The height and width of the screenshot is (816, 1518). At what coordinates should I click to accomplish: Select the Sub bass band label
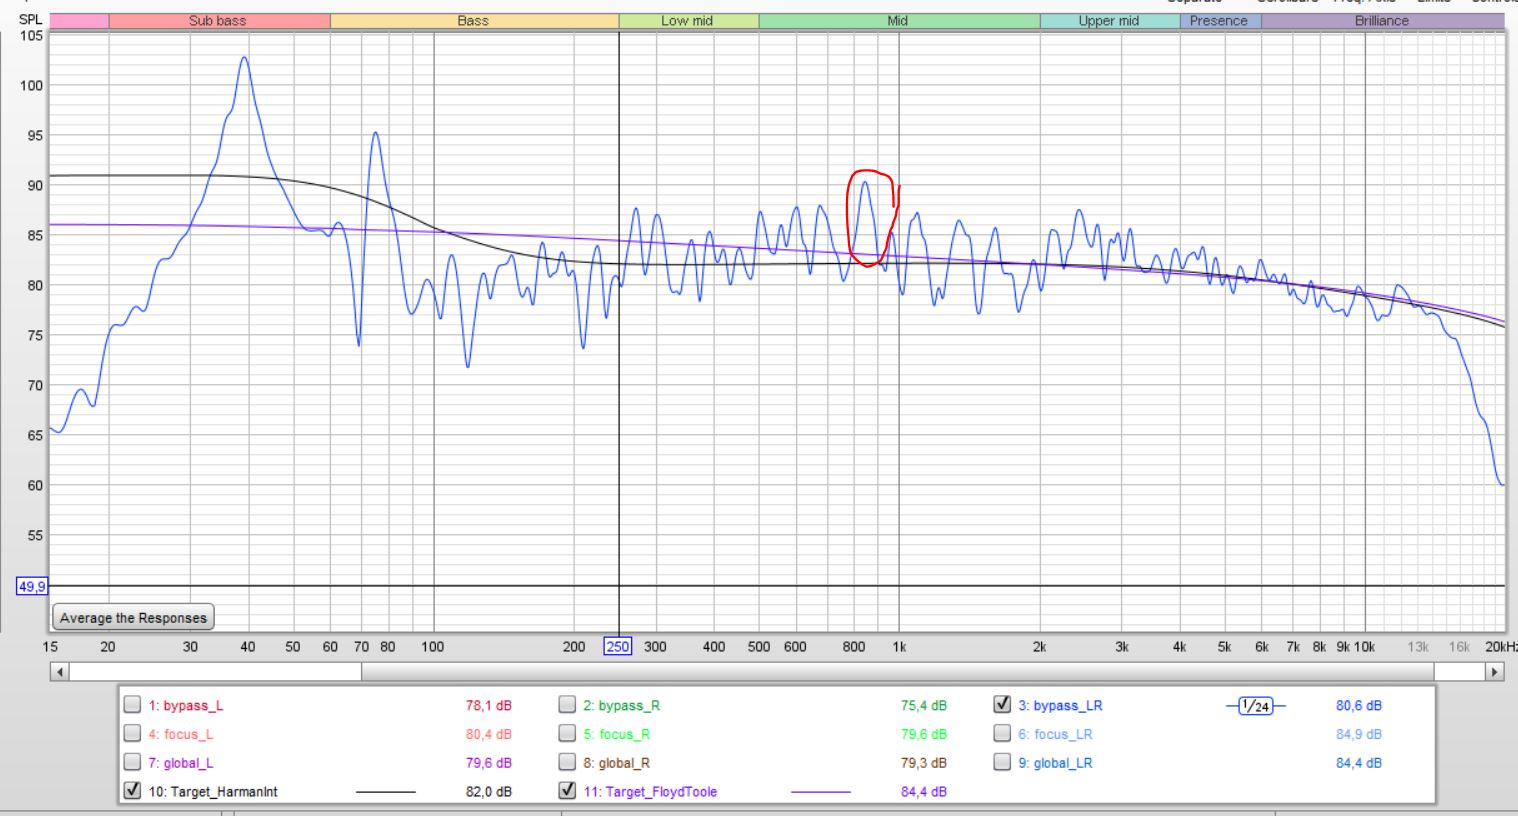click(219, 21)
